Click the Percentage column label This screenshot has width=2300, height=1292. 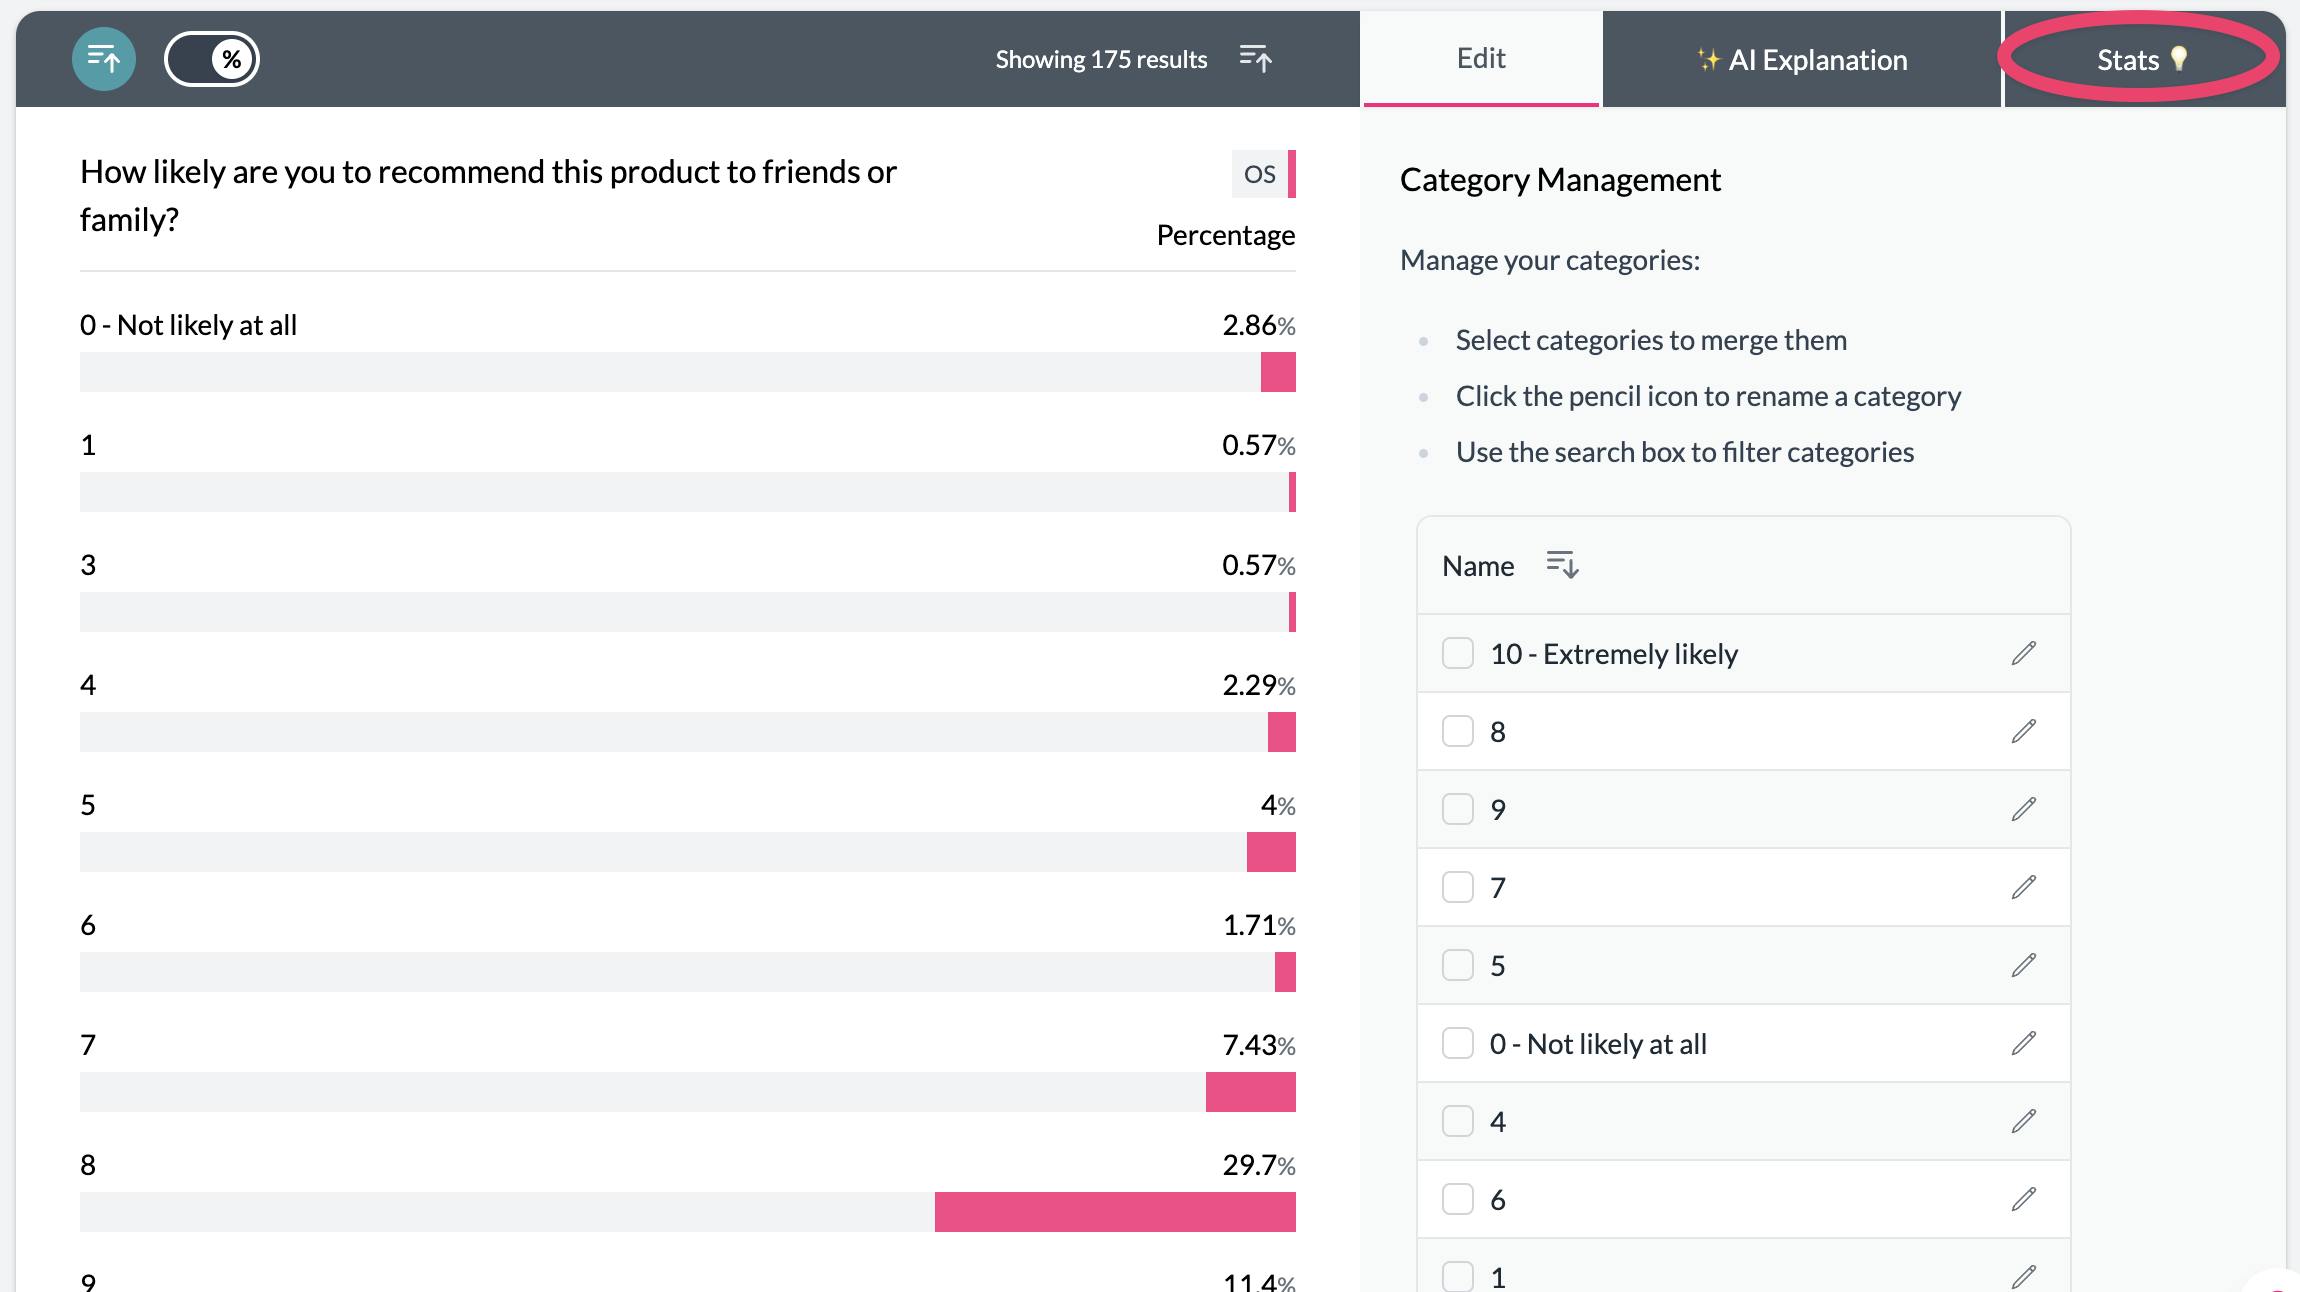point(1225,235)
